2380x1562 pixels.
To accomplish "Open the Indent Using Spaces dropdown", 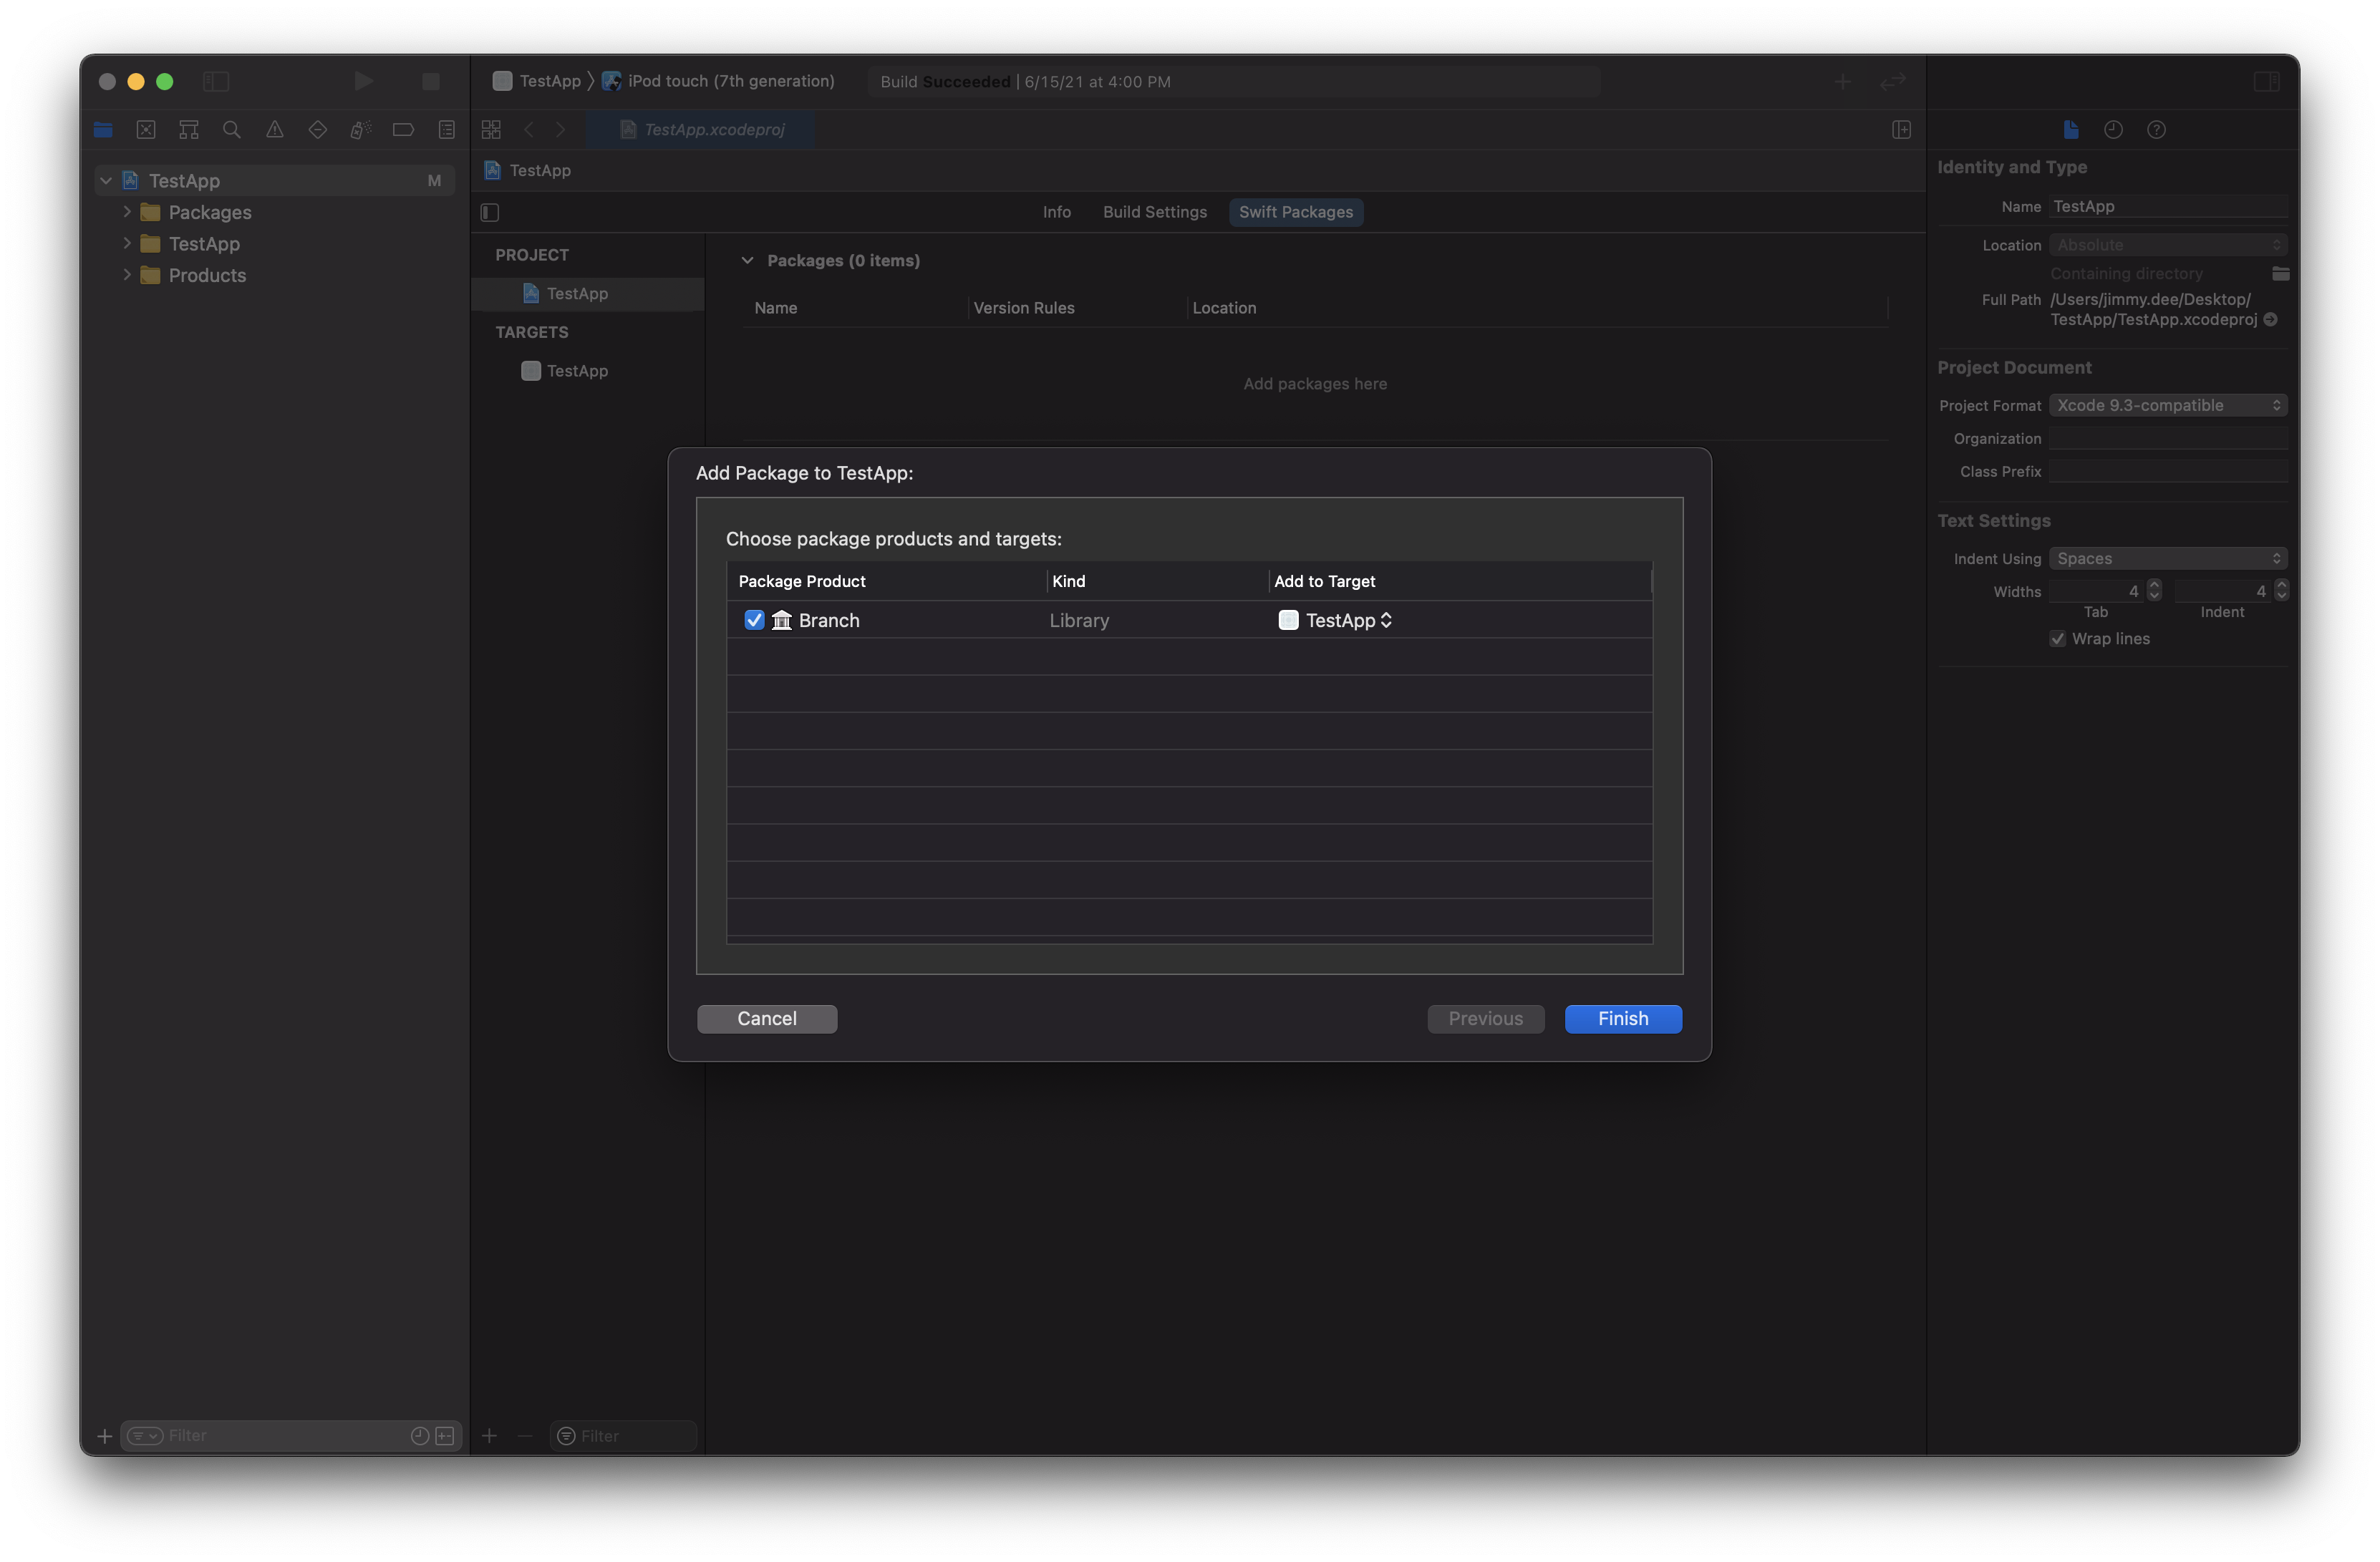I will click(2168, 559).
